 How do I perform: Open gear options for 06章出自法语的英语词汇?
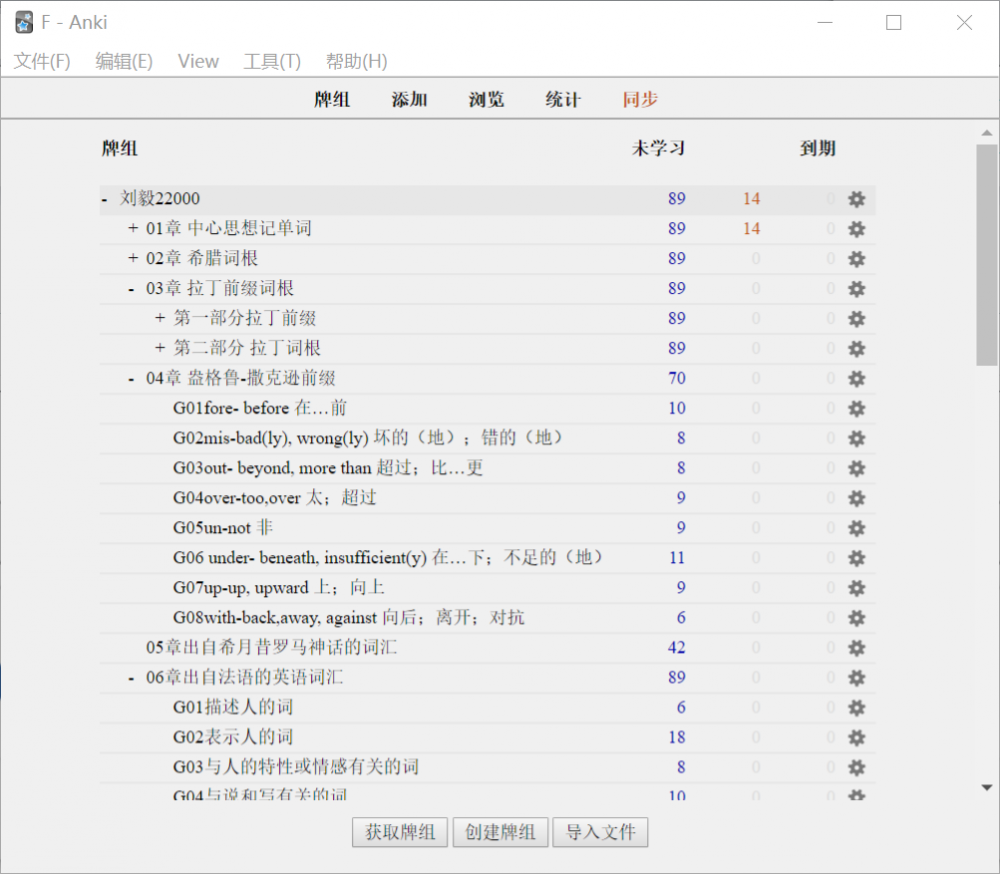click(x=857, y=678)
